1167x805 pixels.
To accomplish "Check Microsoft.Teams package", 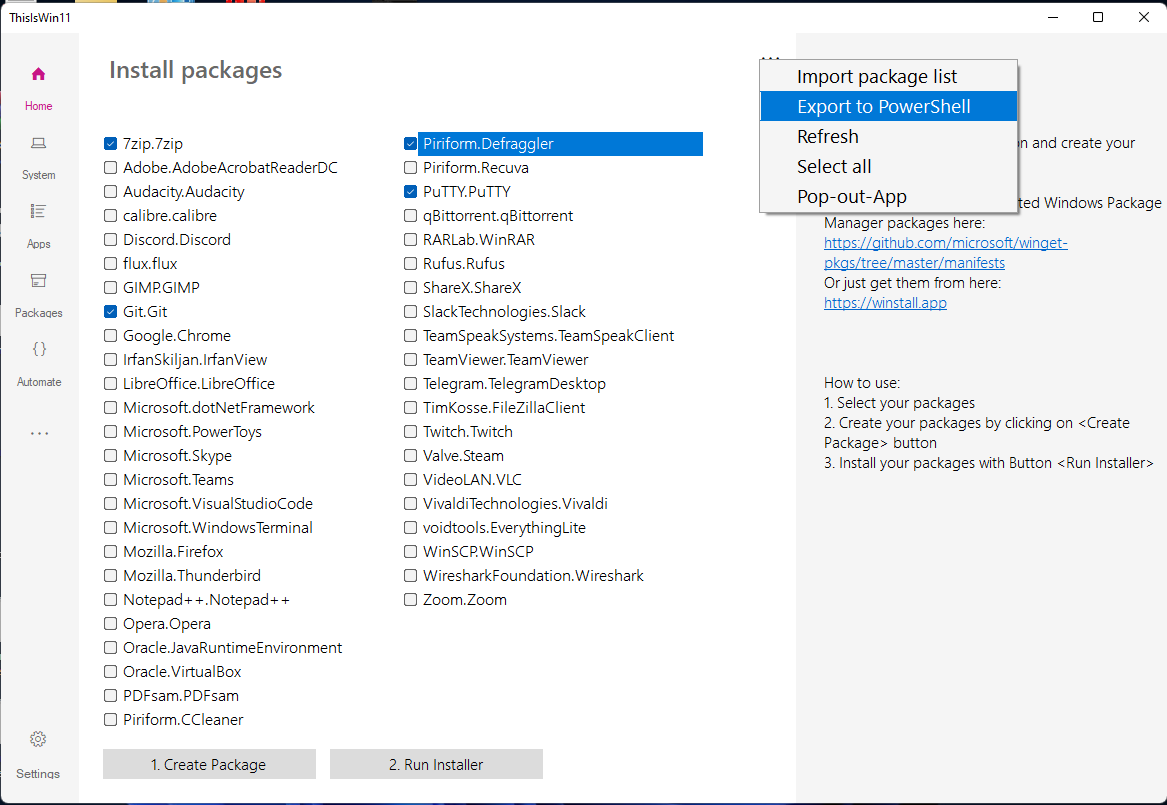I will tap(110, 479).
